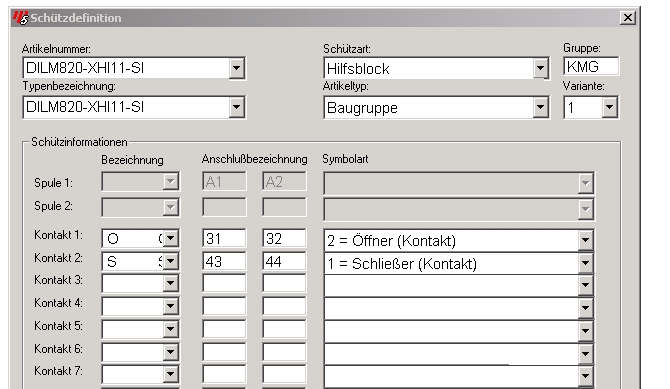Click the Anschlußbezeichnung column header
The height and width of the screenshot is (389, 670).
(x=254, y=159)
